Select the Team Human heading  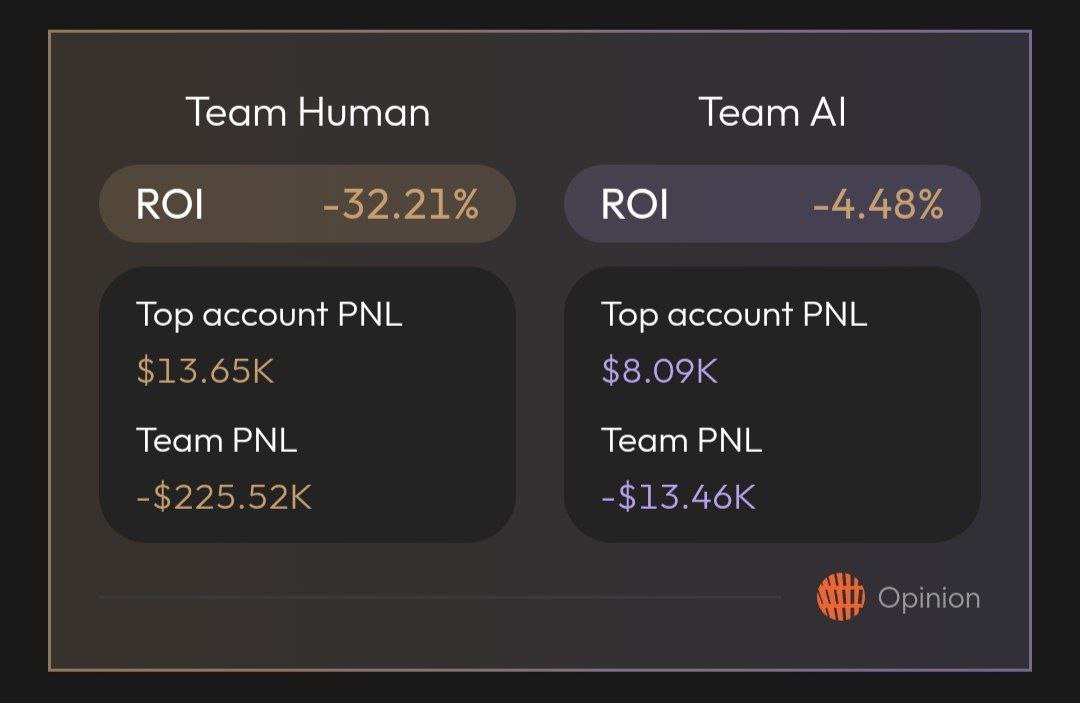click(308, 112)
